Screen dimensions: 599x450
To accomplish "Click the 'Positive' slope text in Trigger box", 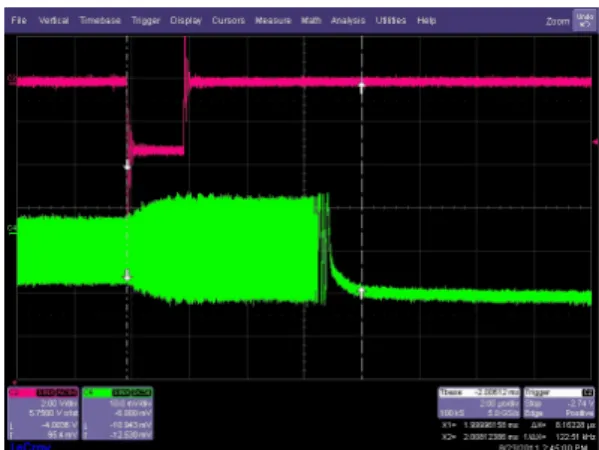I will point(580,413).
